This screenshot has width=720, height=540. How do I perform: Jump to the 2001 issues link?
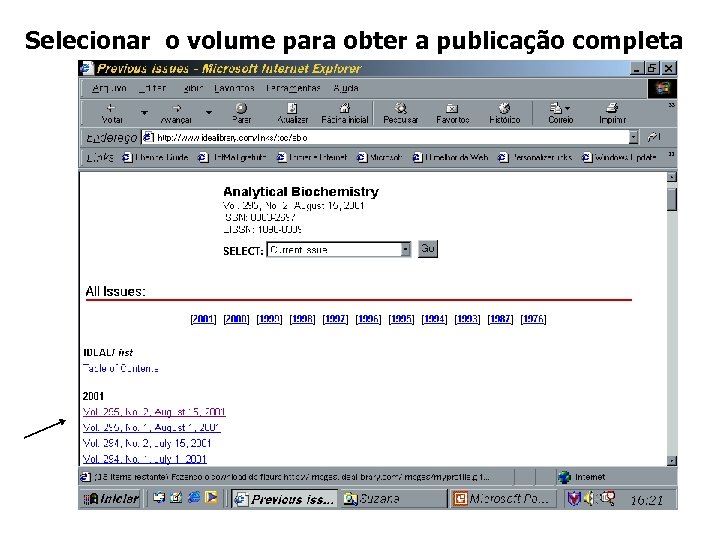[203, 319]
